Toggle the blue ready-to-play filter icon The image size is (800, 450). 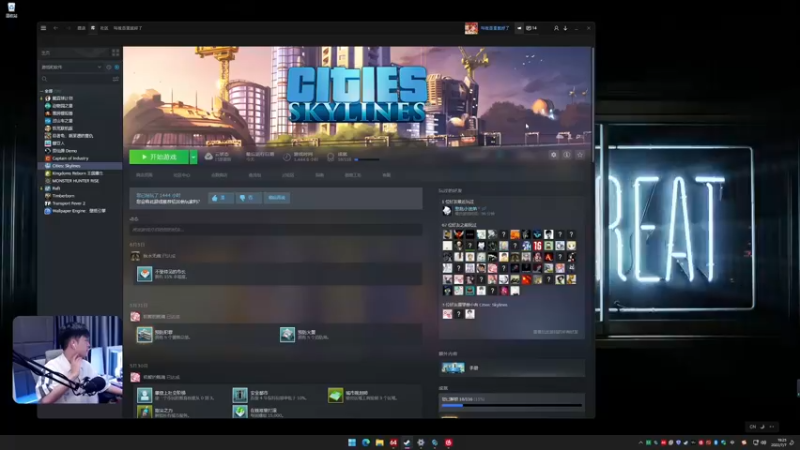pos(117,67)
